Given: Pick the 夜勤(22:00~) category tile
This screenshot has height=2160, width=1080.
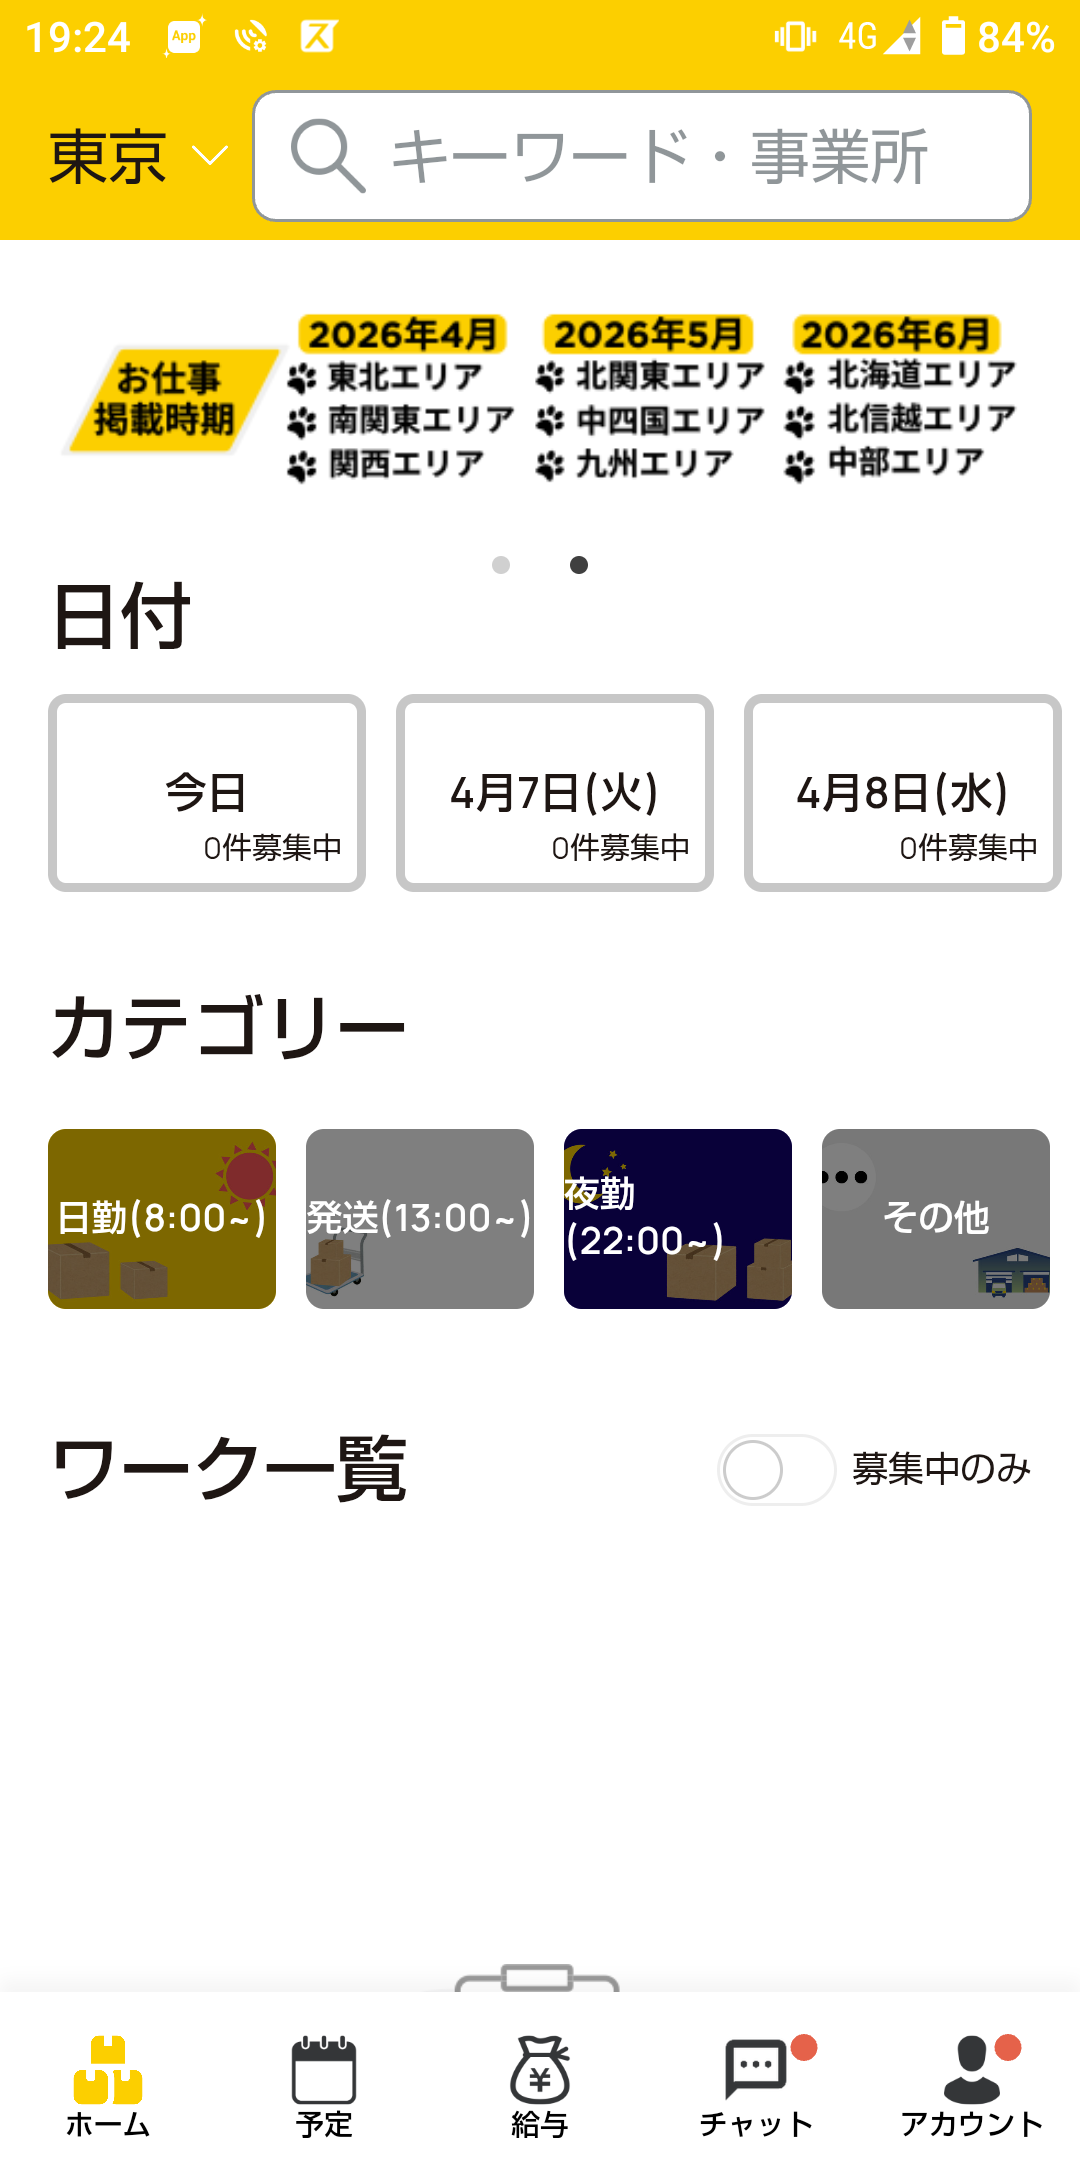Looking at the screenshot, I should 678,1219.
